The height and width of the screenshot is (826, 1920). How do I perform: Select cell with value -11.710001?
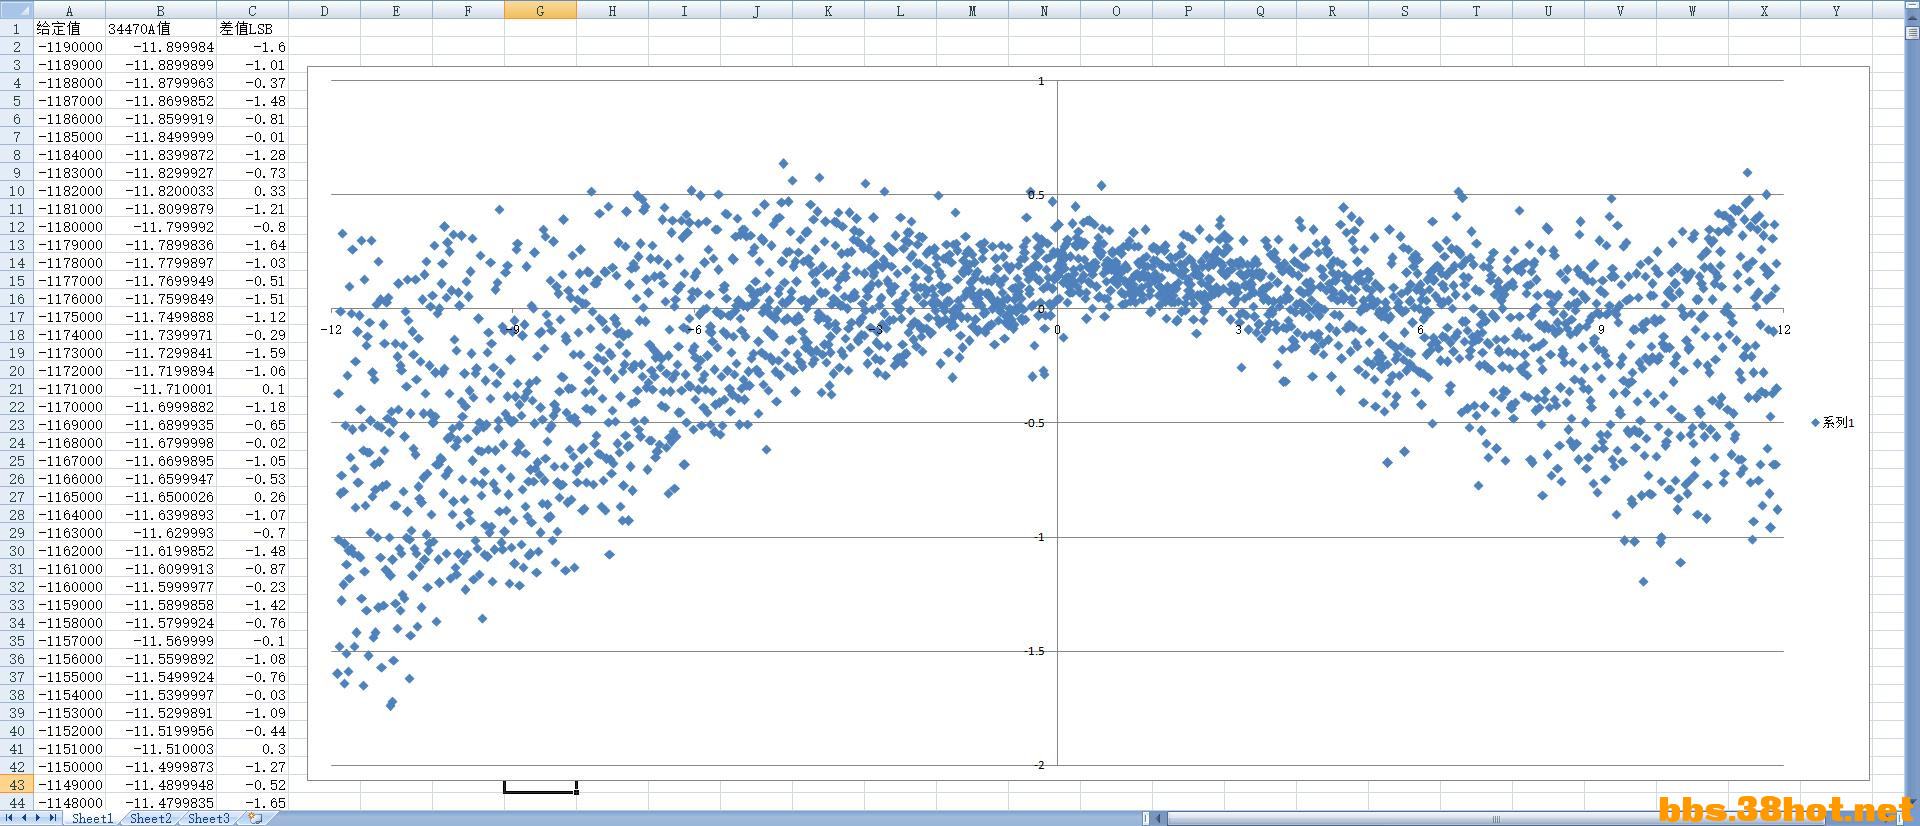click(x=160, y=389)
